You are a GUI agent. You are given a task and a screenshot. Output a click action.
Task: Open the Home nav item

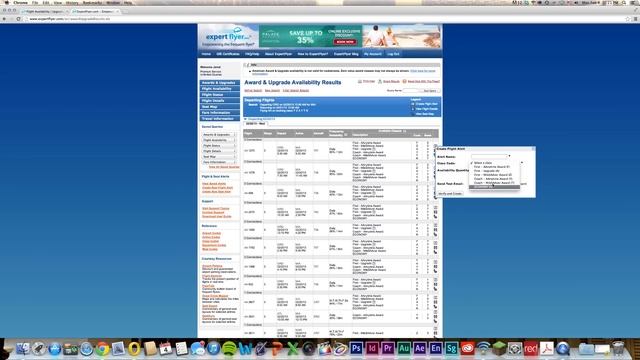pos(206,54)
